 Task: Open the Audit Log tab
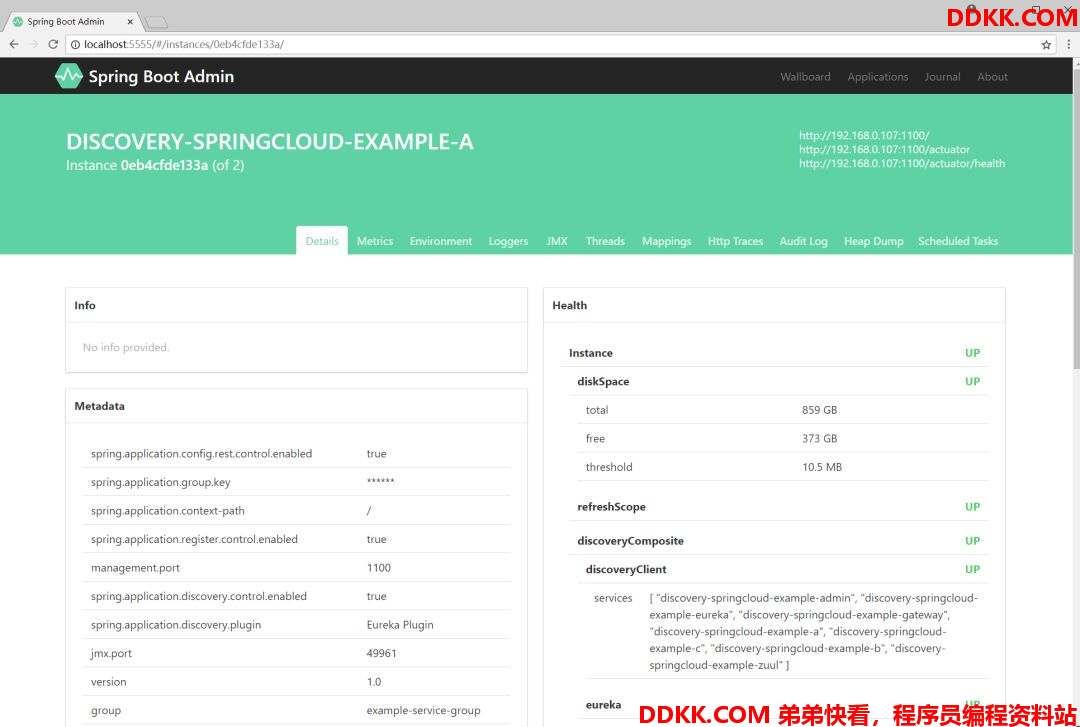[x=803, y=240]
